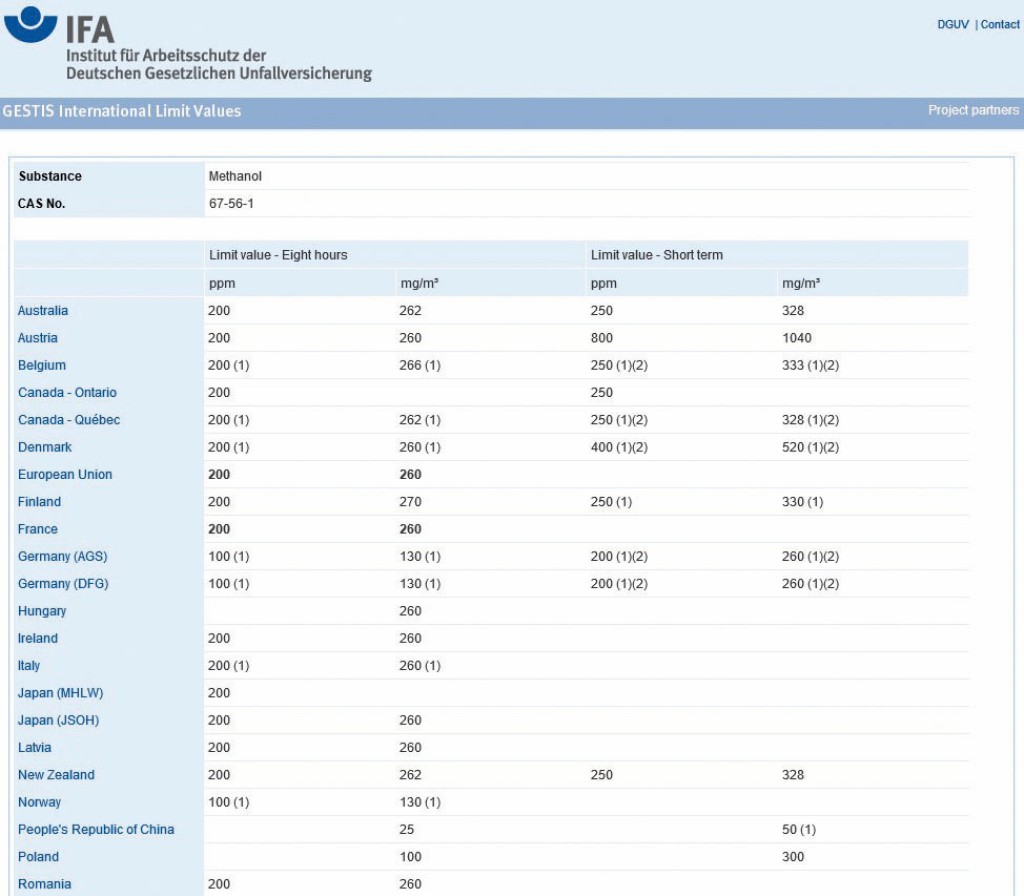Open the Project partners page
The image size is (1024, 896).
tap(973, 111)
